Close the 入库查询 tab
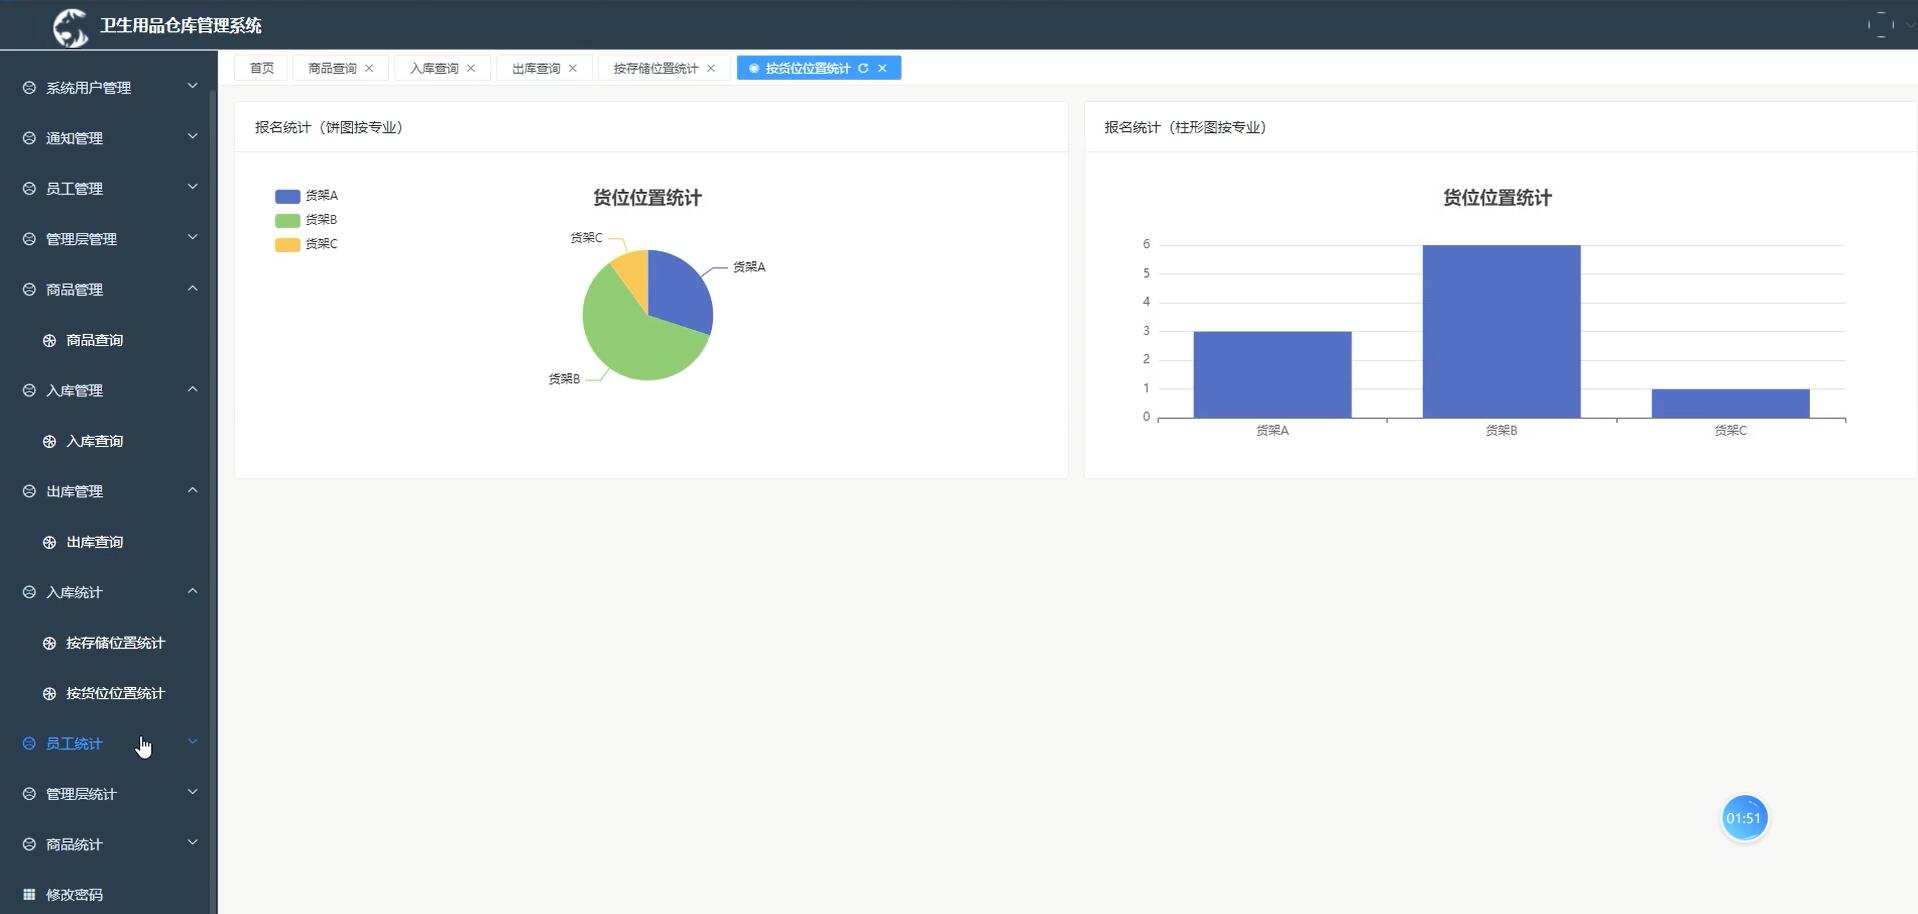 coord(471,68)
